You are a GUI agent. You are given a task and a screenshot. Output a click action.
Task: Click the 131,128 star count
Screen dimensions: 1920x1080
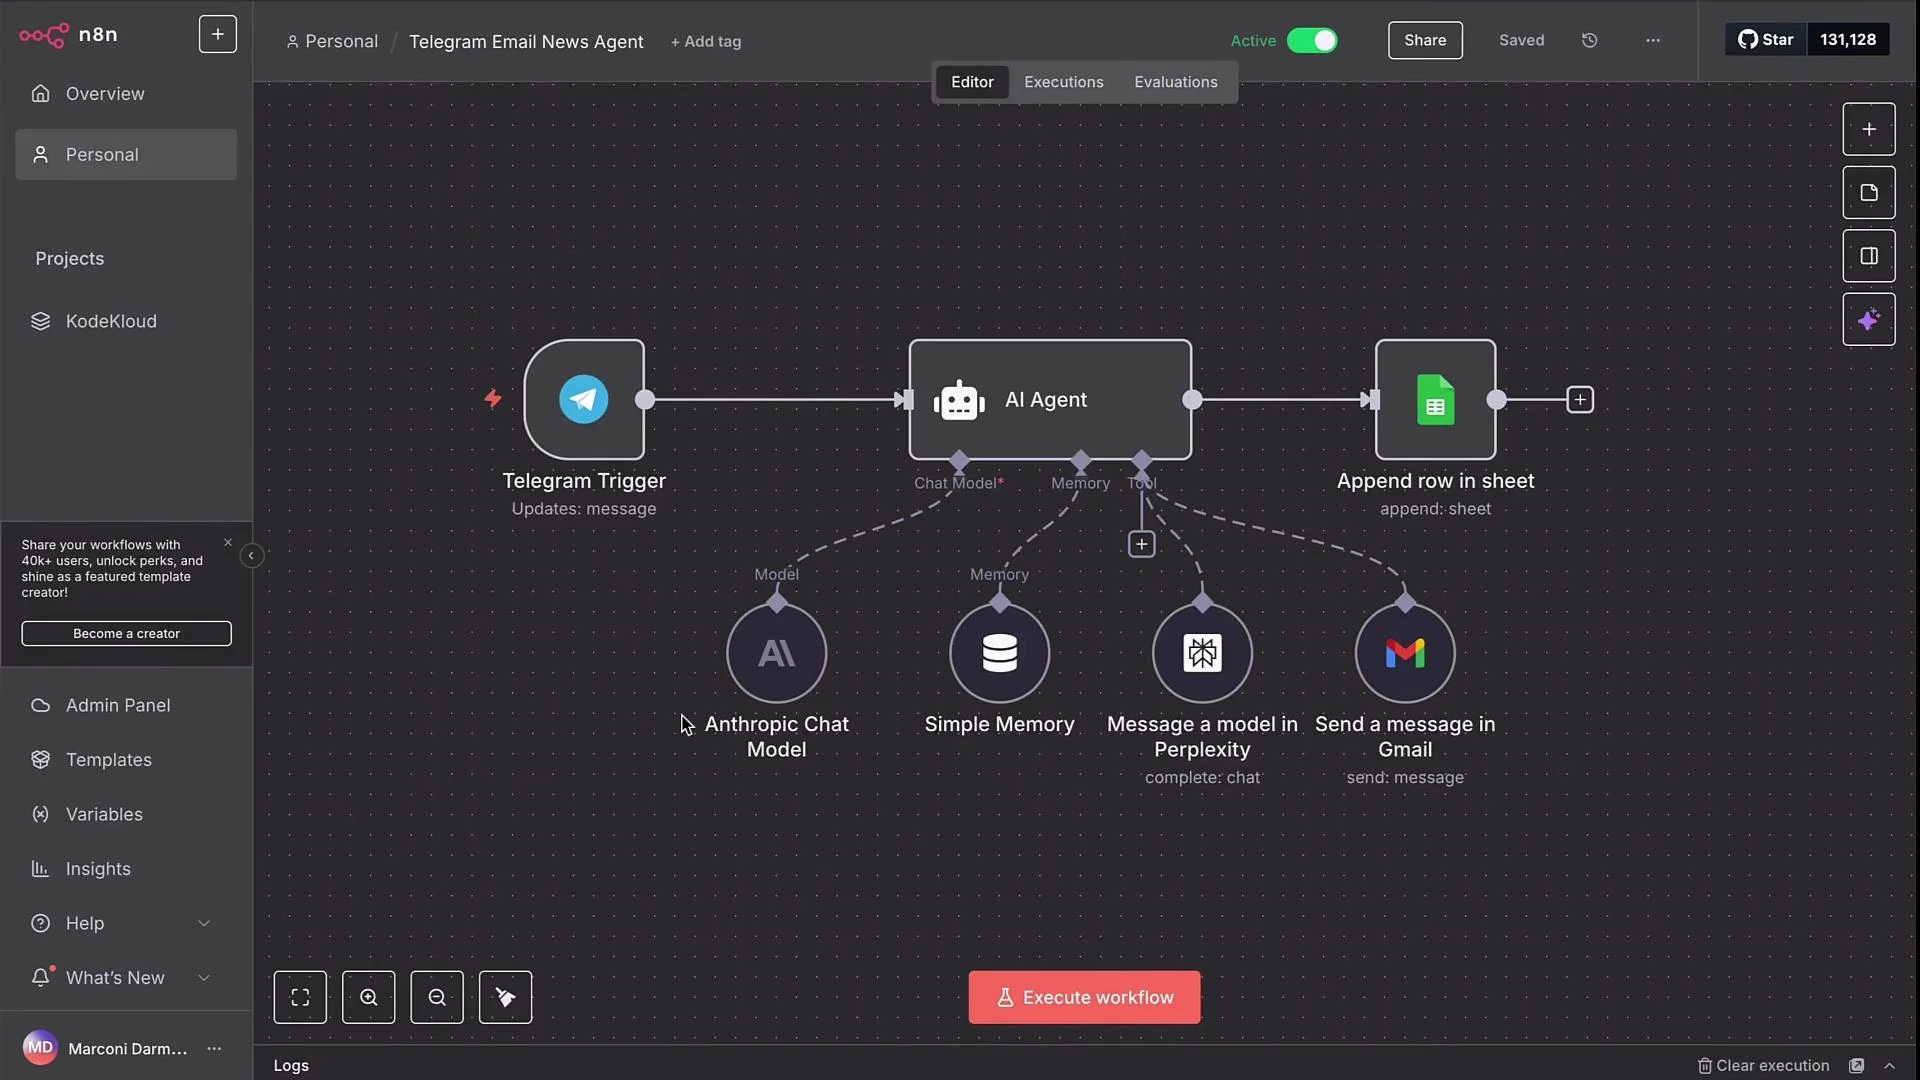[1848, 40]
